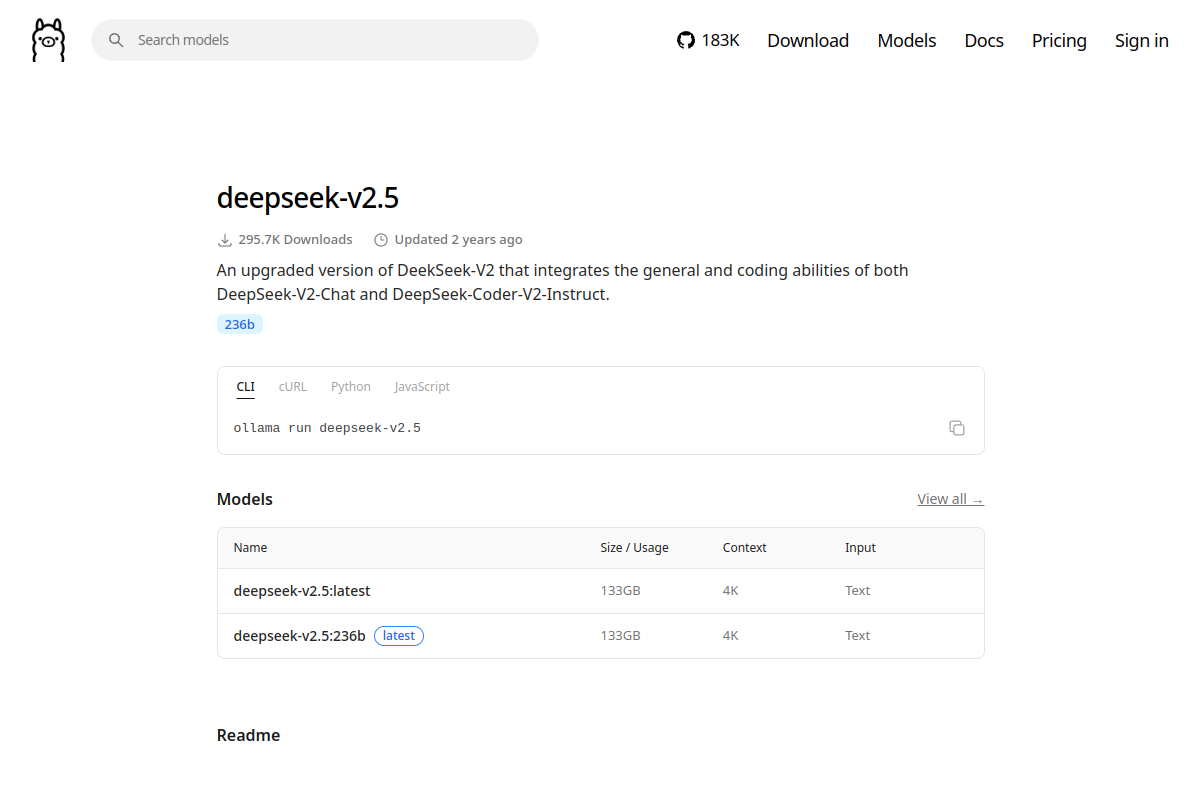Image resolution: width=1200 pixels, height=800 pixels.
Task: Click the 295.7K Downloads text
Action: (295, 240)
